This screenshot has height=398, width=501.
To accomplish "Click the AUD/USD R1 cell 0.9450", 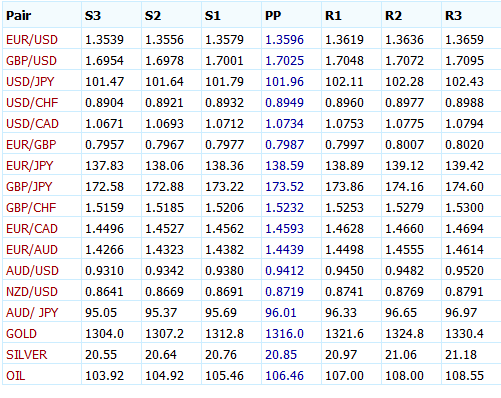I will pos(344,271).
